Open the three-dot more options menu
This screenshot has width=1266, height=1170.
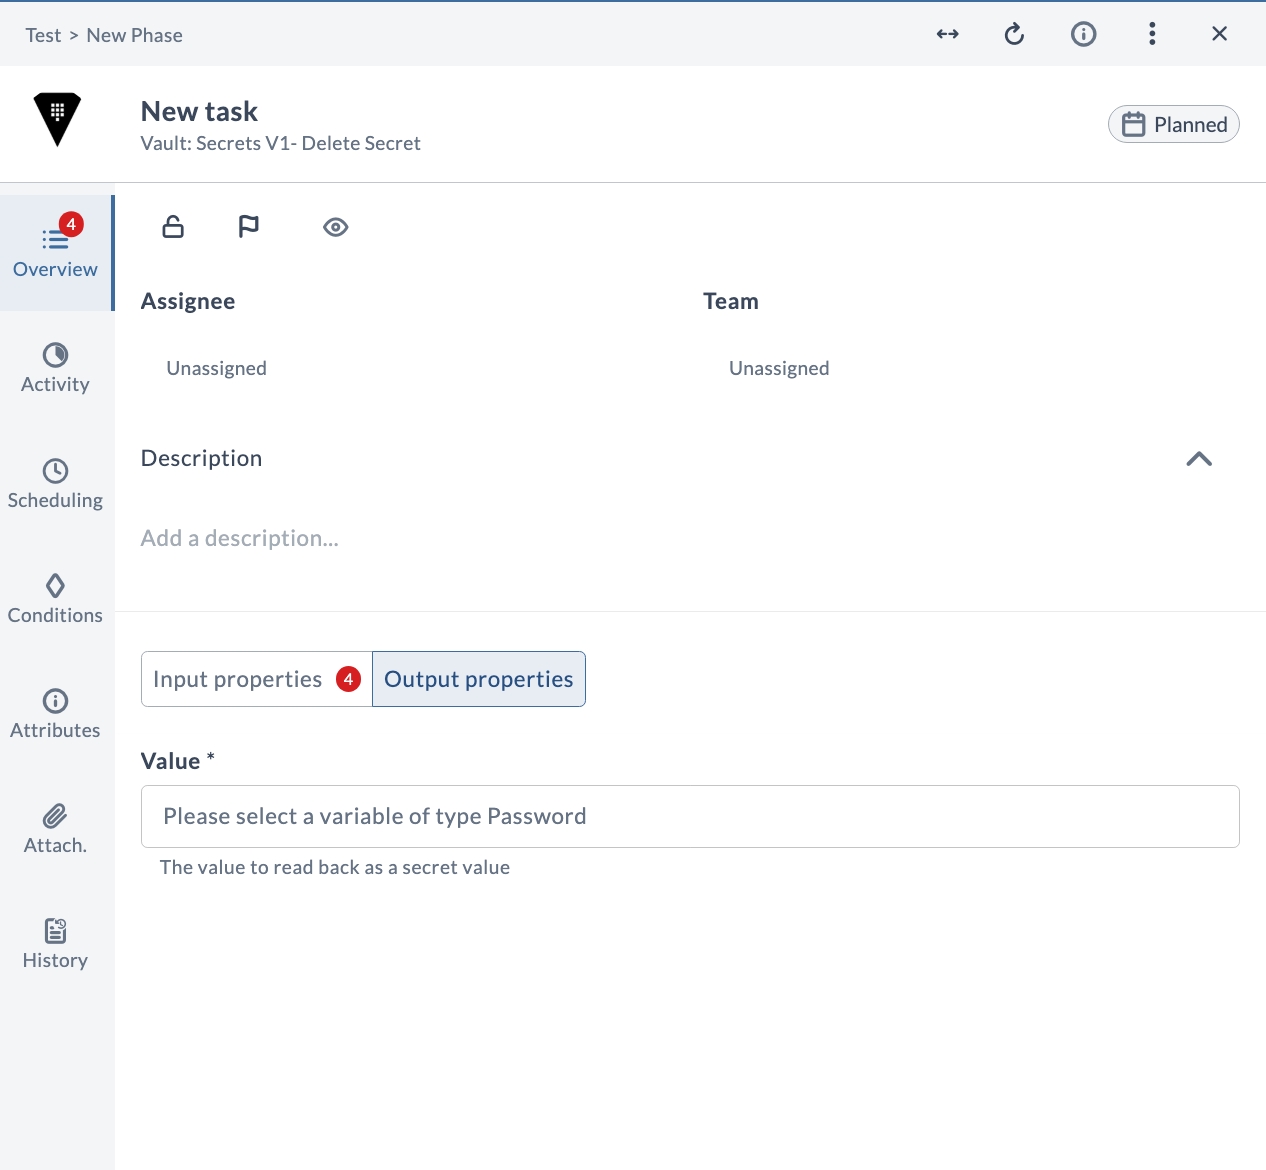click(1152, 34)
